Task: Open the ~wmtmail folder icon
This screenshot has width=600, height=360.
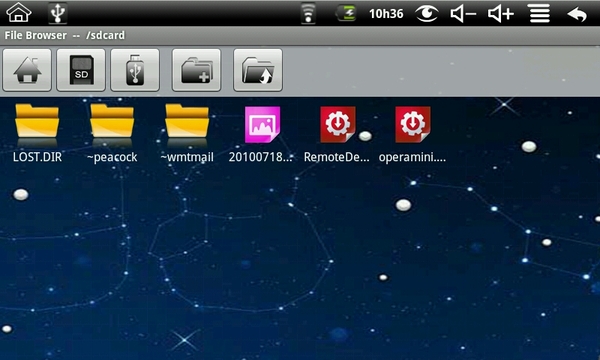Action: pos(187,122)
